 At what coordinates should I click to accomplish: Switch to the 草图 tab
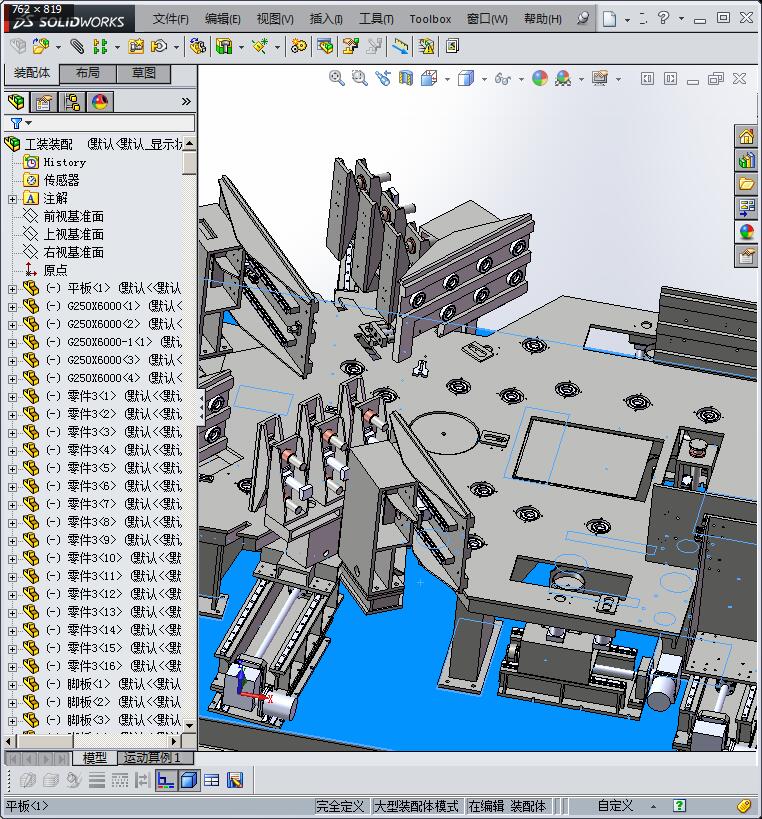pyautogui.click(x=143, y=73)
